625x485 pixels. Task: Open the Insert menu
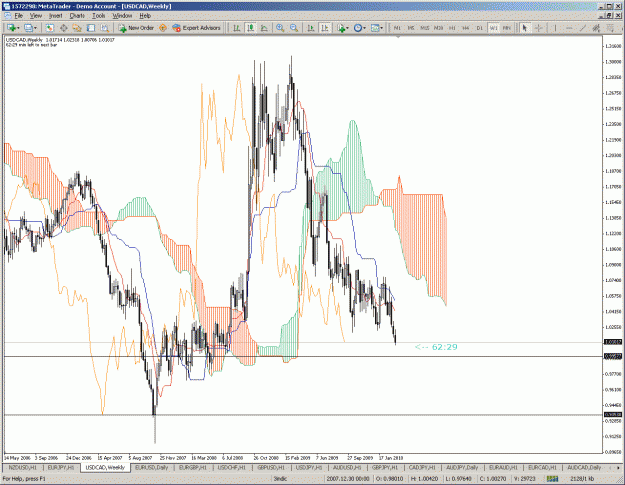(55, 16)
